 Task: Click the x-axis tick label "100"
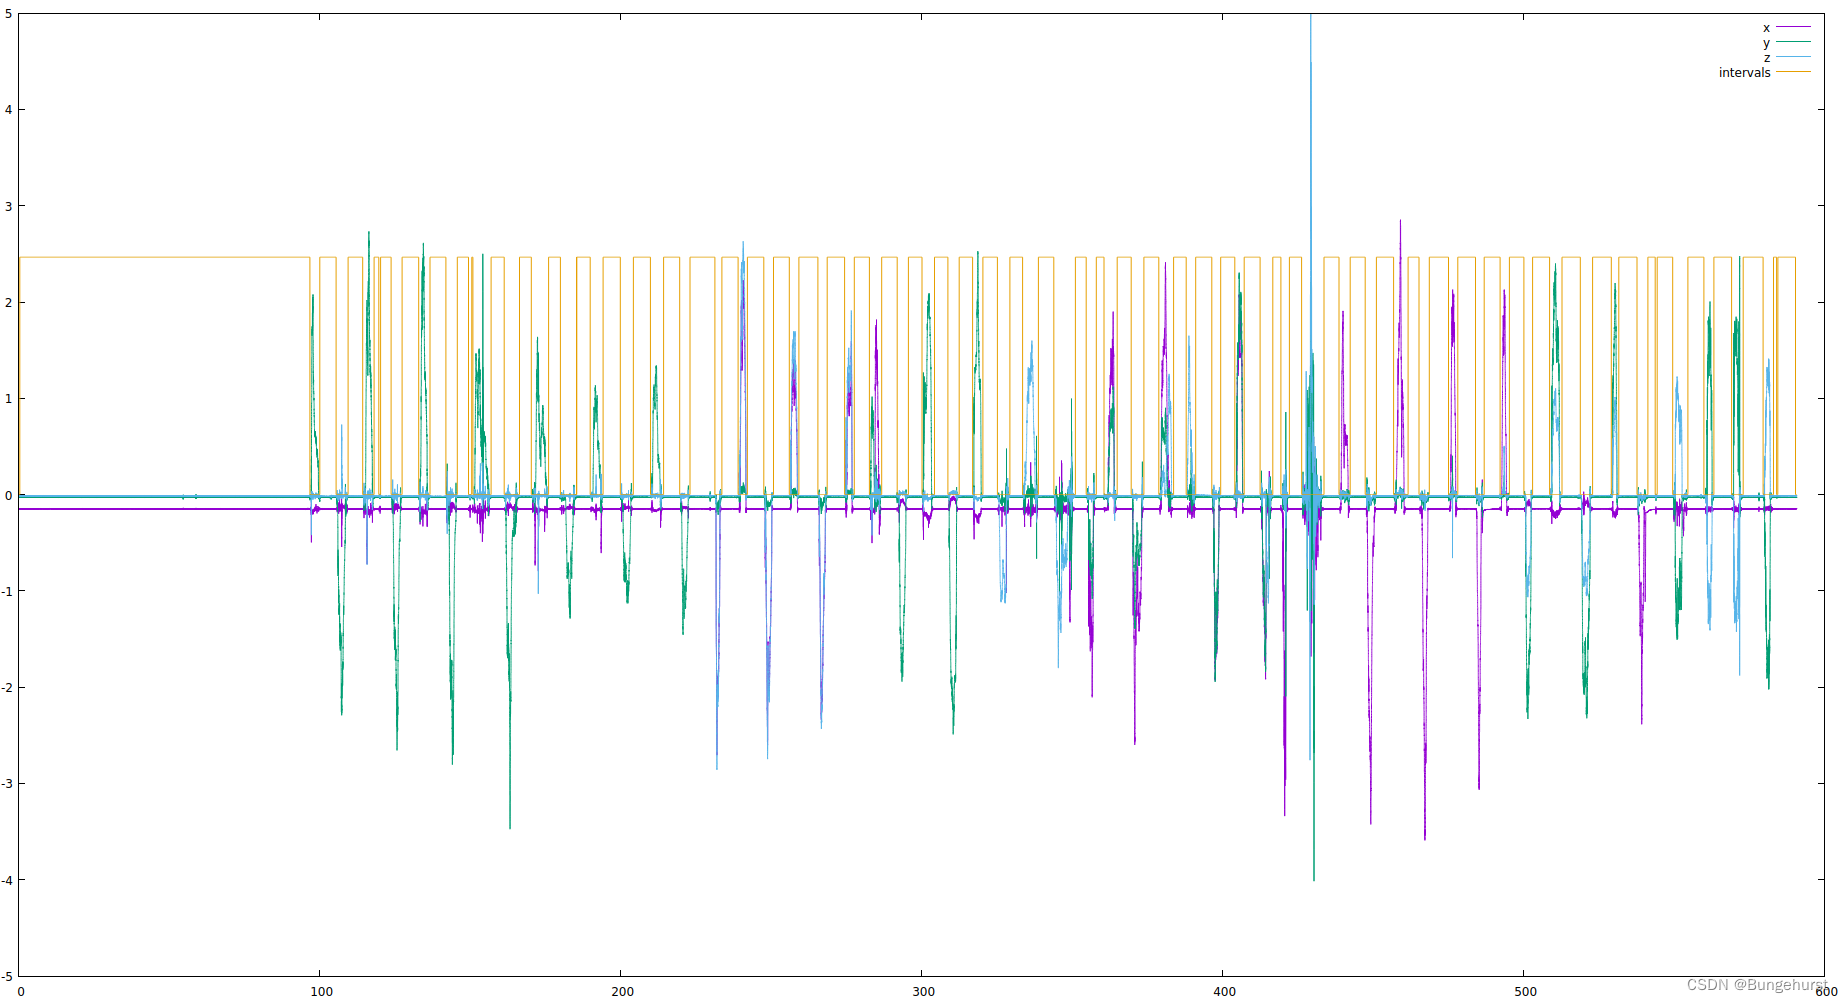click(x=322, y=992)
